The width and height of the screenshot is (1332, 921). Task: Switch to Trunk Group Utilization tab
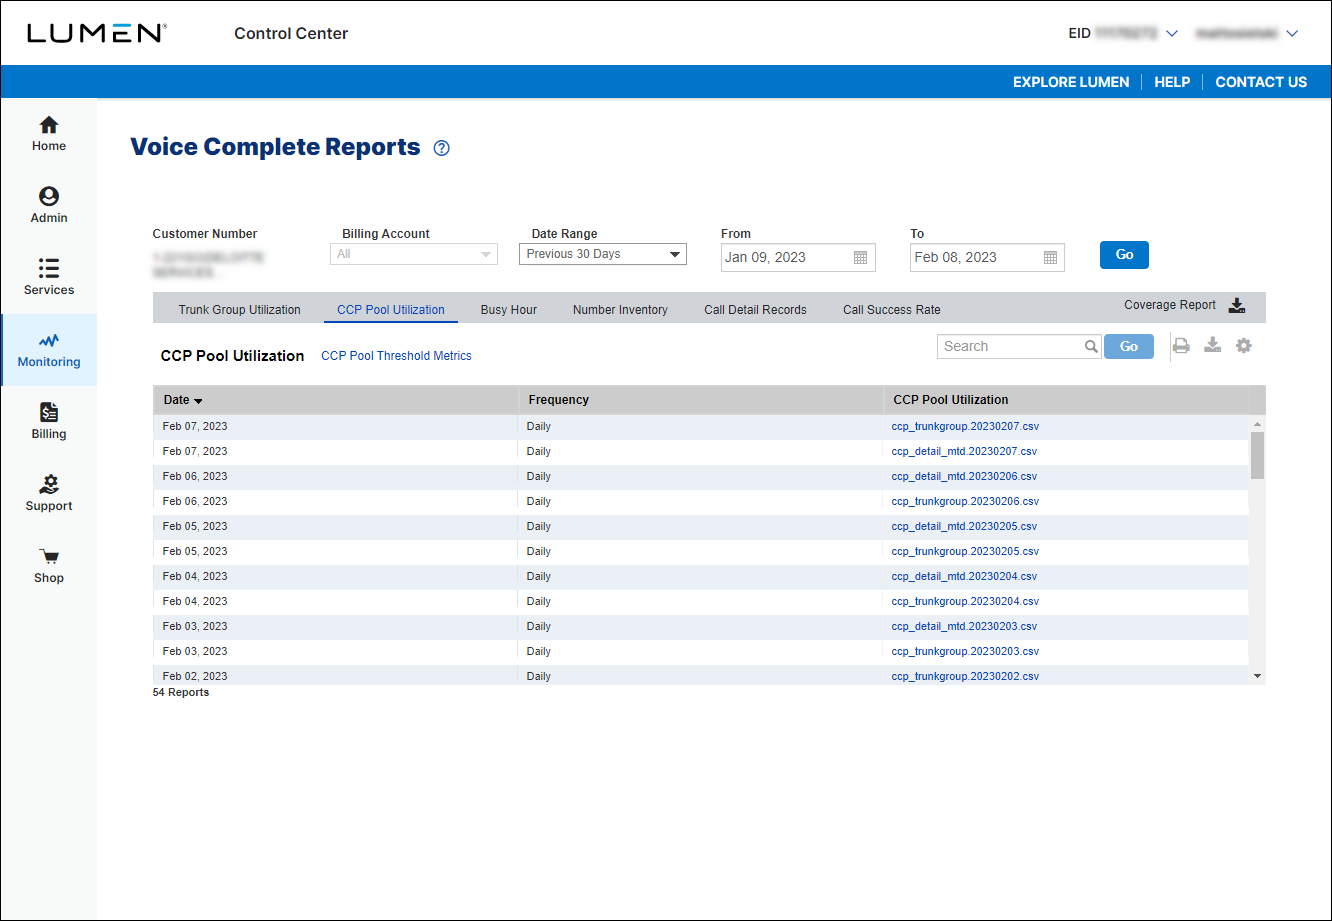pos(240,310)
